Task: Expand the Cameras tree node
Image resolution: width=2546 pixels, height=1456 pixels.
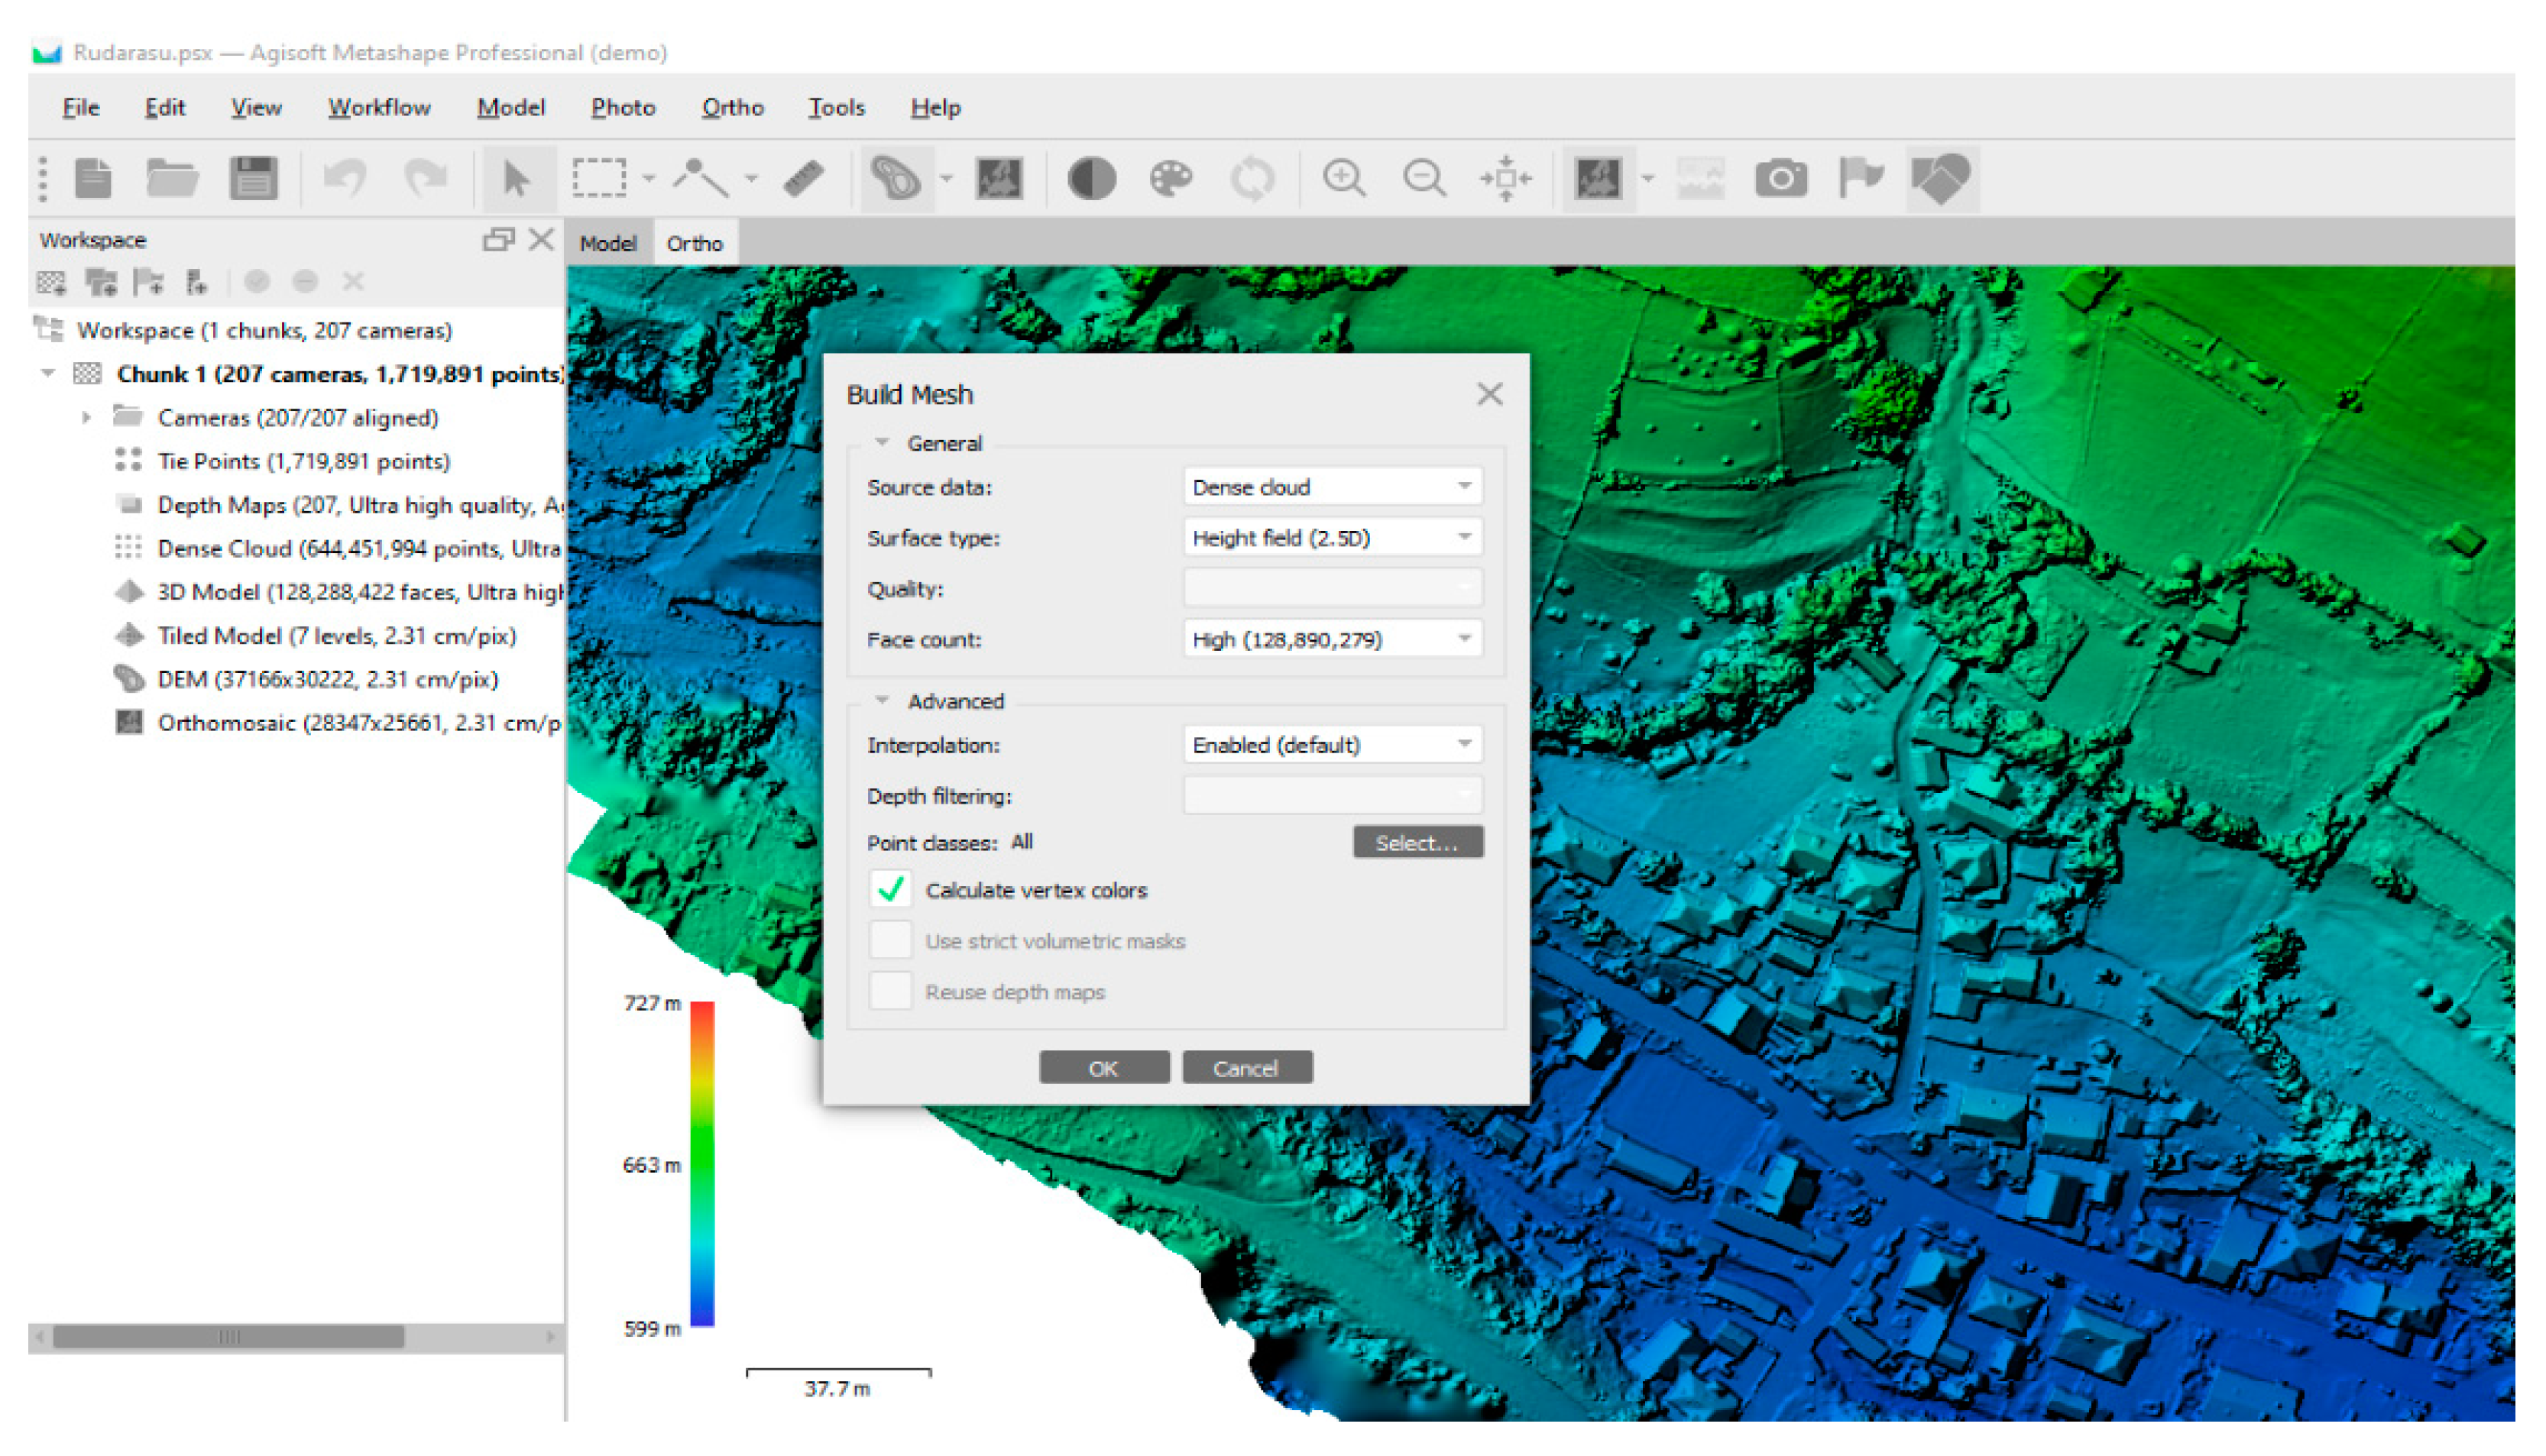Action: click(86, 418)
